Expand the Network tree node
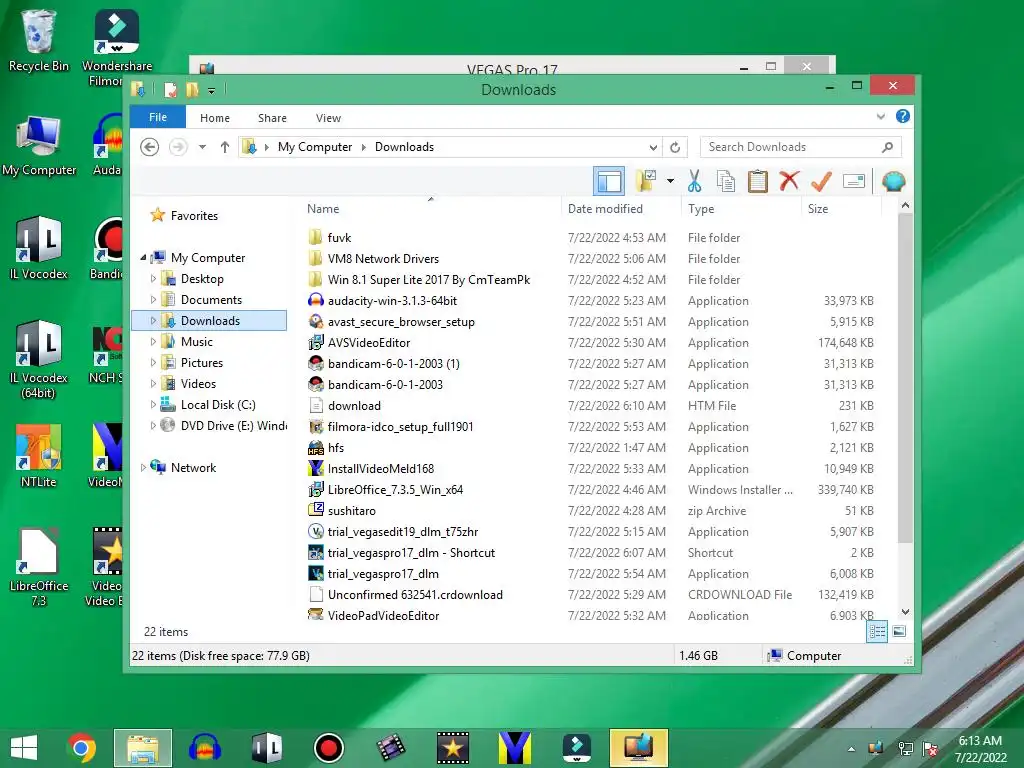 click(143, 468)
